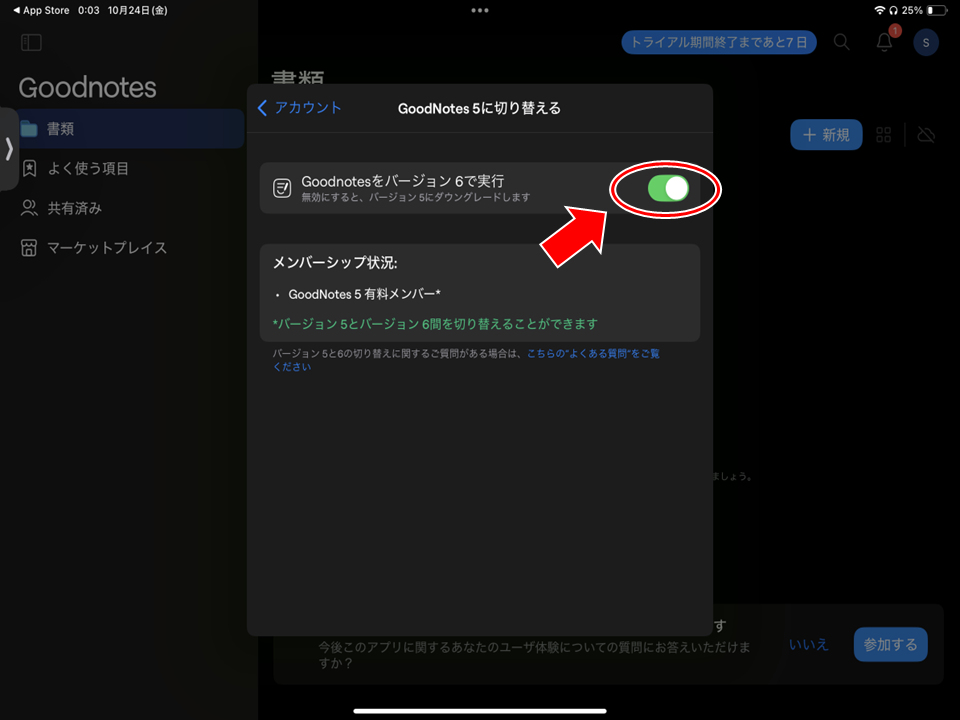Click the Goodnotes version 6 row icon
Image resolution: width=960 pixels, height=720 pixels.
(x=282, y=188)
